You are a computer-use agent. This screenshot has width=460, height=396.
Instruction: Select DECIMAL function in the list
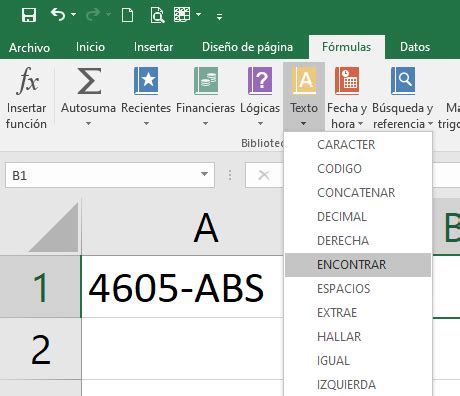358,217
